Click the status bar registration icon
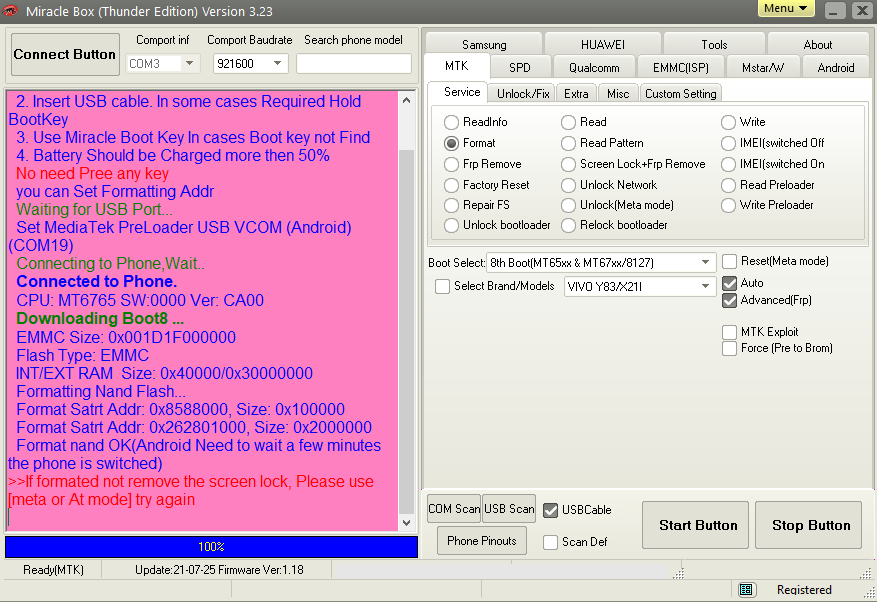The height and width of the screenshot is (602, 877). pyautogui.click(x=746, y=590)
